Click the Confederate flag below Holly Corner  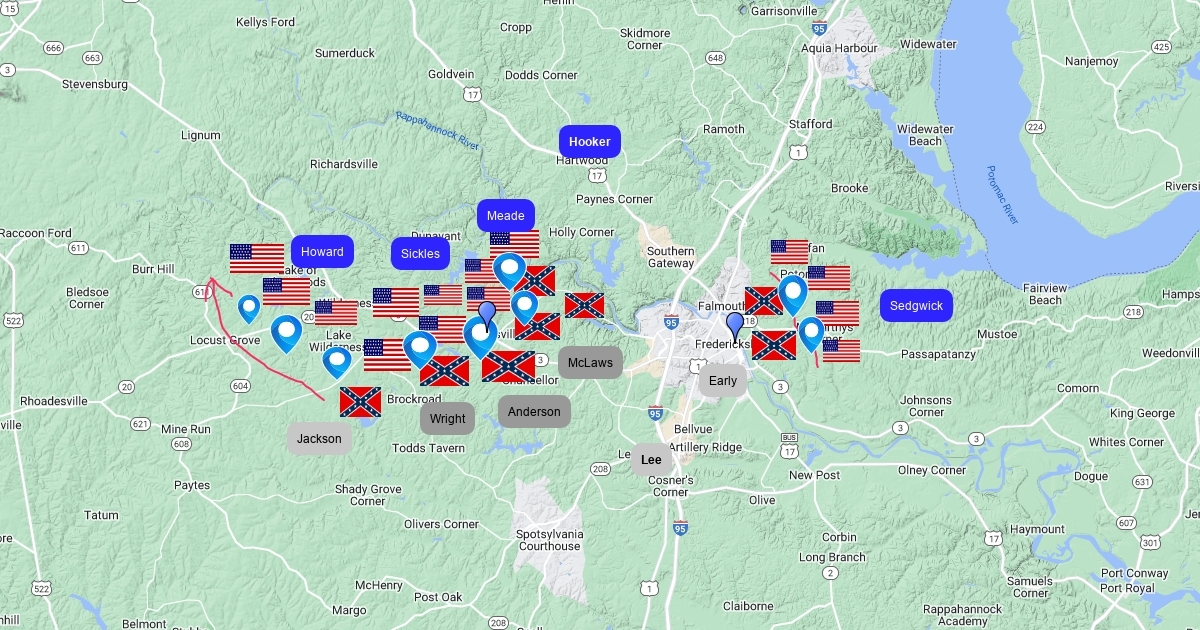(584, 305)
